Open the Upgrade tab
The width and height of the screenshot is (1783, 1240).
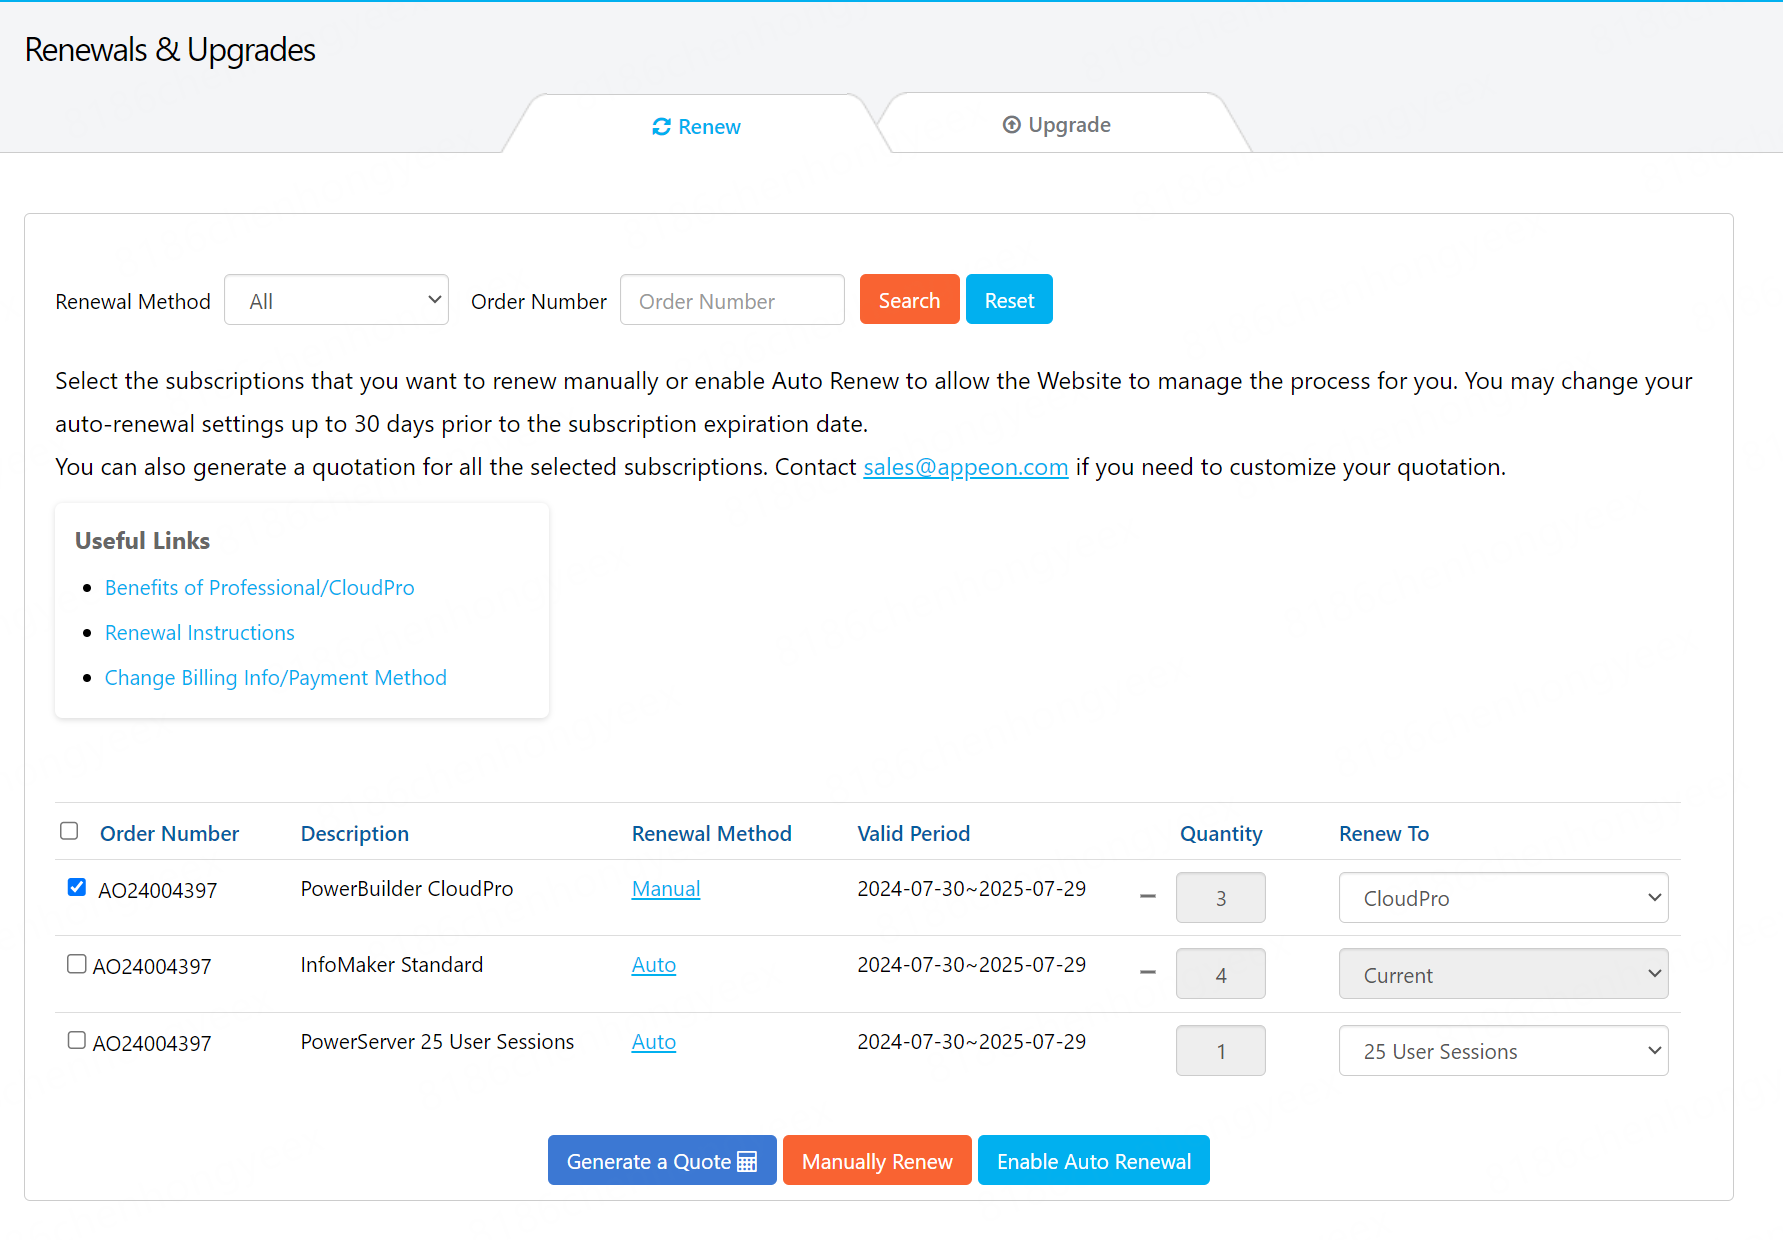(x=1057, y=125)
